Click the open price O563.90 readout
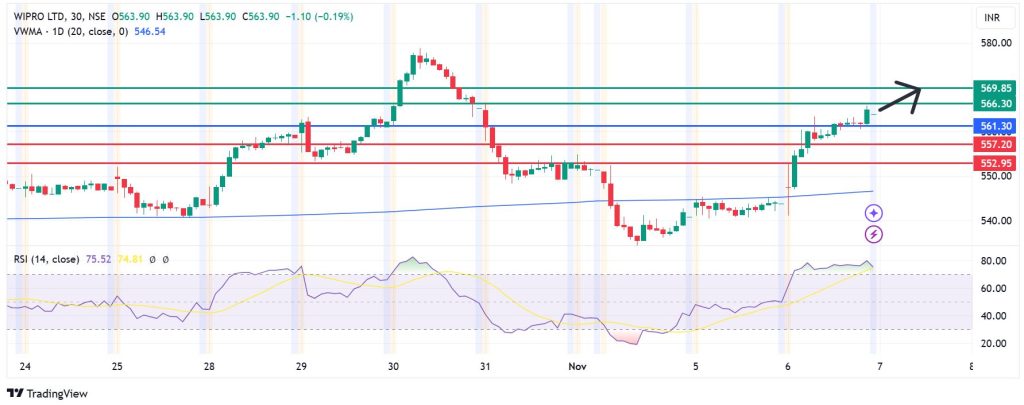Viewport: 1024px width, 405px height. [131, 18]
